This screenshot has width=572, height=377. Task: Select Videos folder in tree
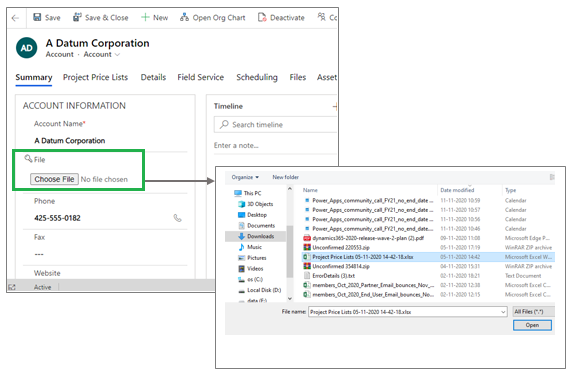tap(251, 269)
